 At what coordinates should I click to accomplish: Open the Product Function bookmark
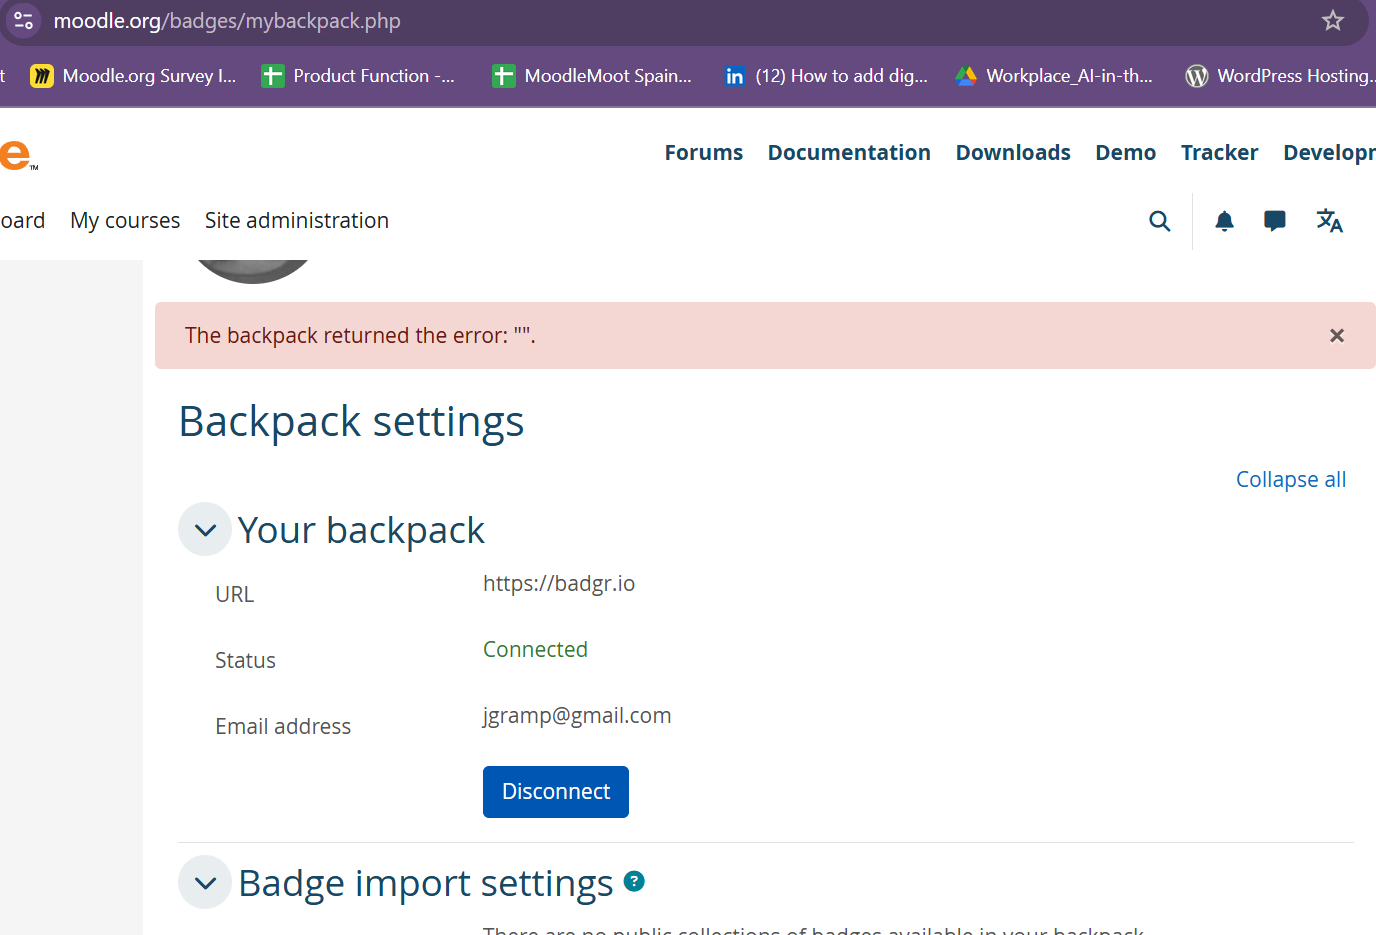(x=358, y=76)
